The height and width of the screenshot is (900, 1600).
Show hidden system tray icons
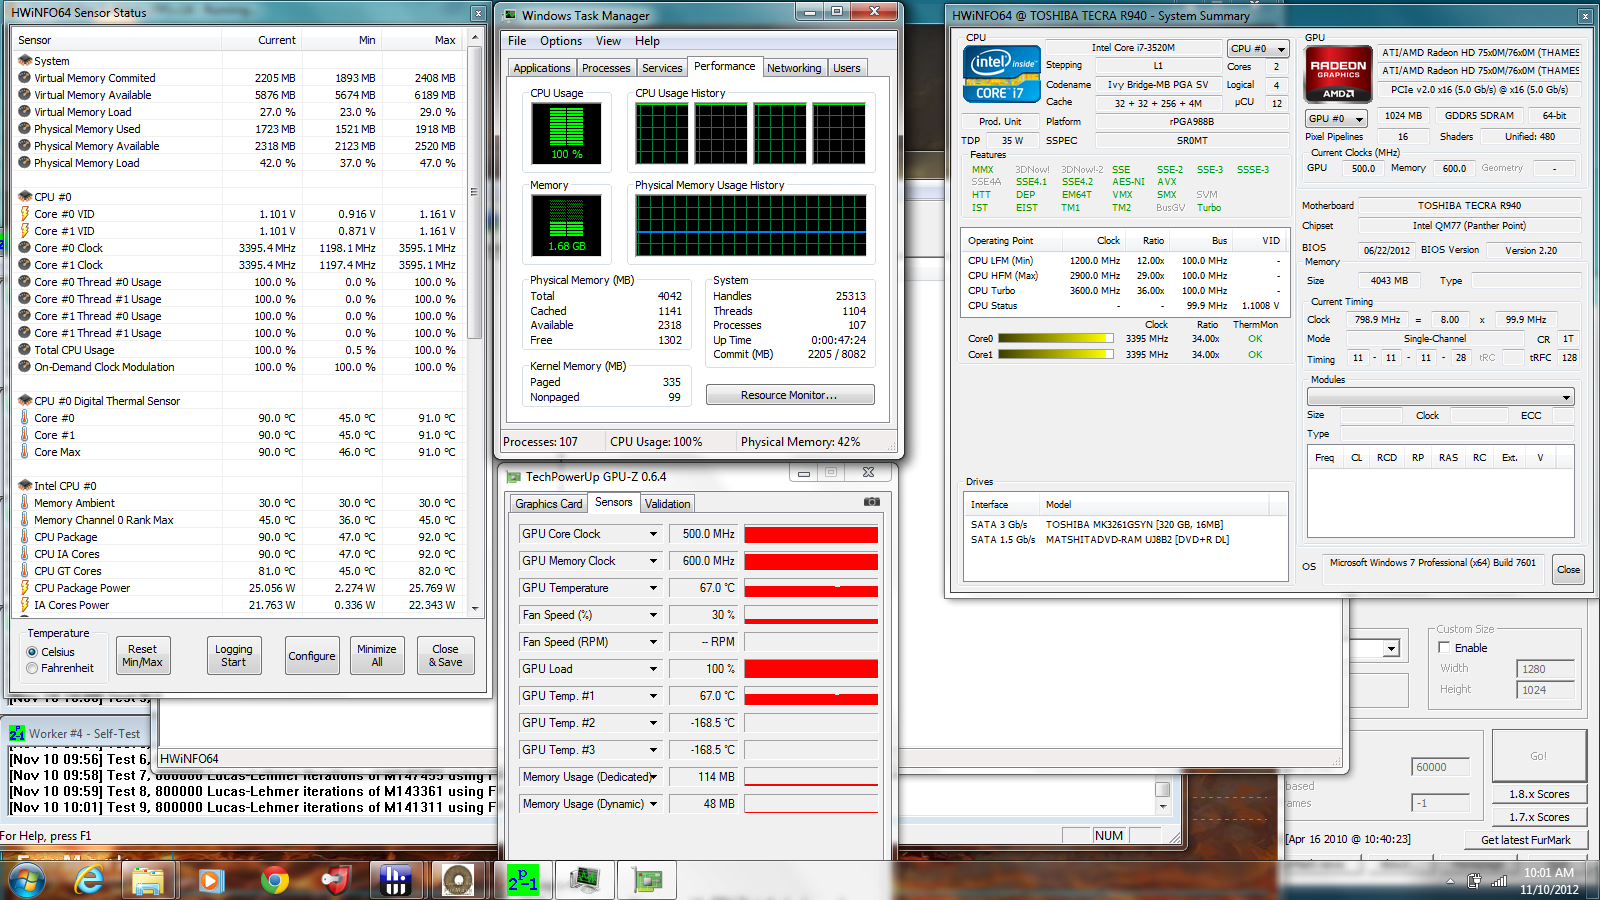[x=1450, y=882]
